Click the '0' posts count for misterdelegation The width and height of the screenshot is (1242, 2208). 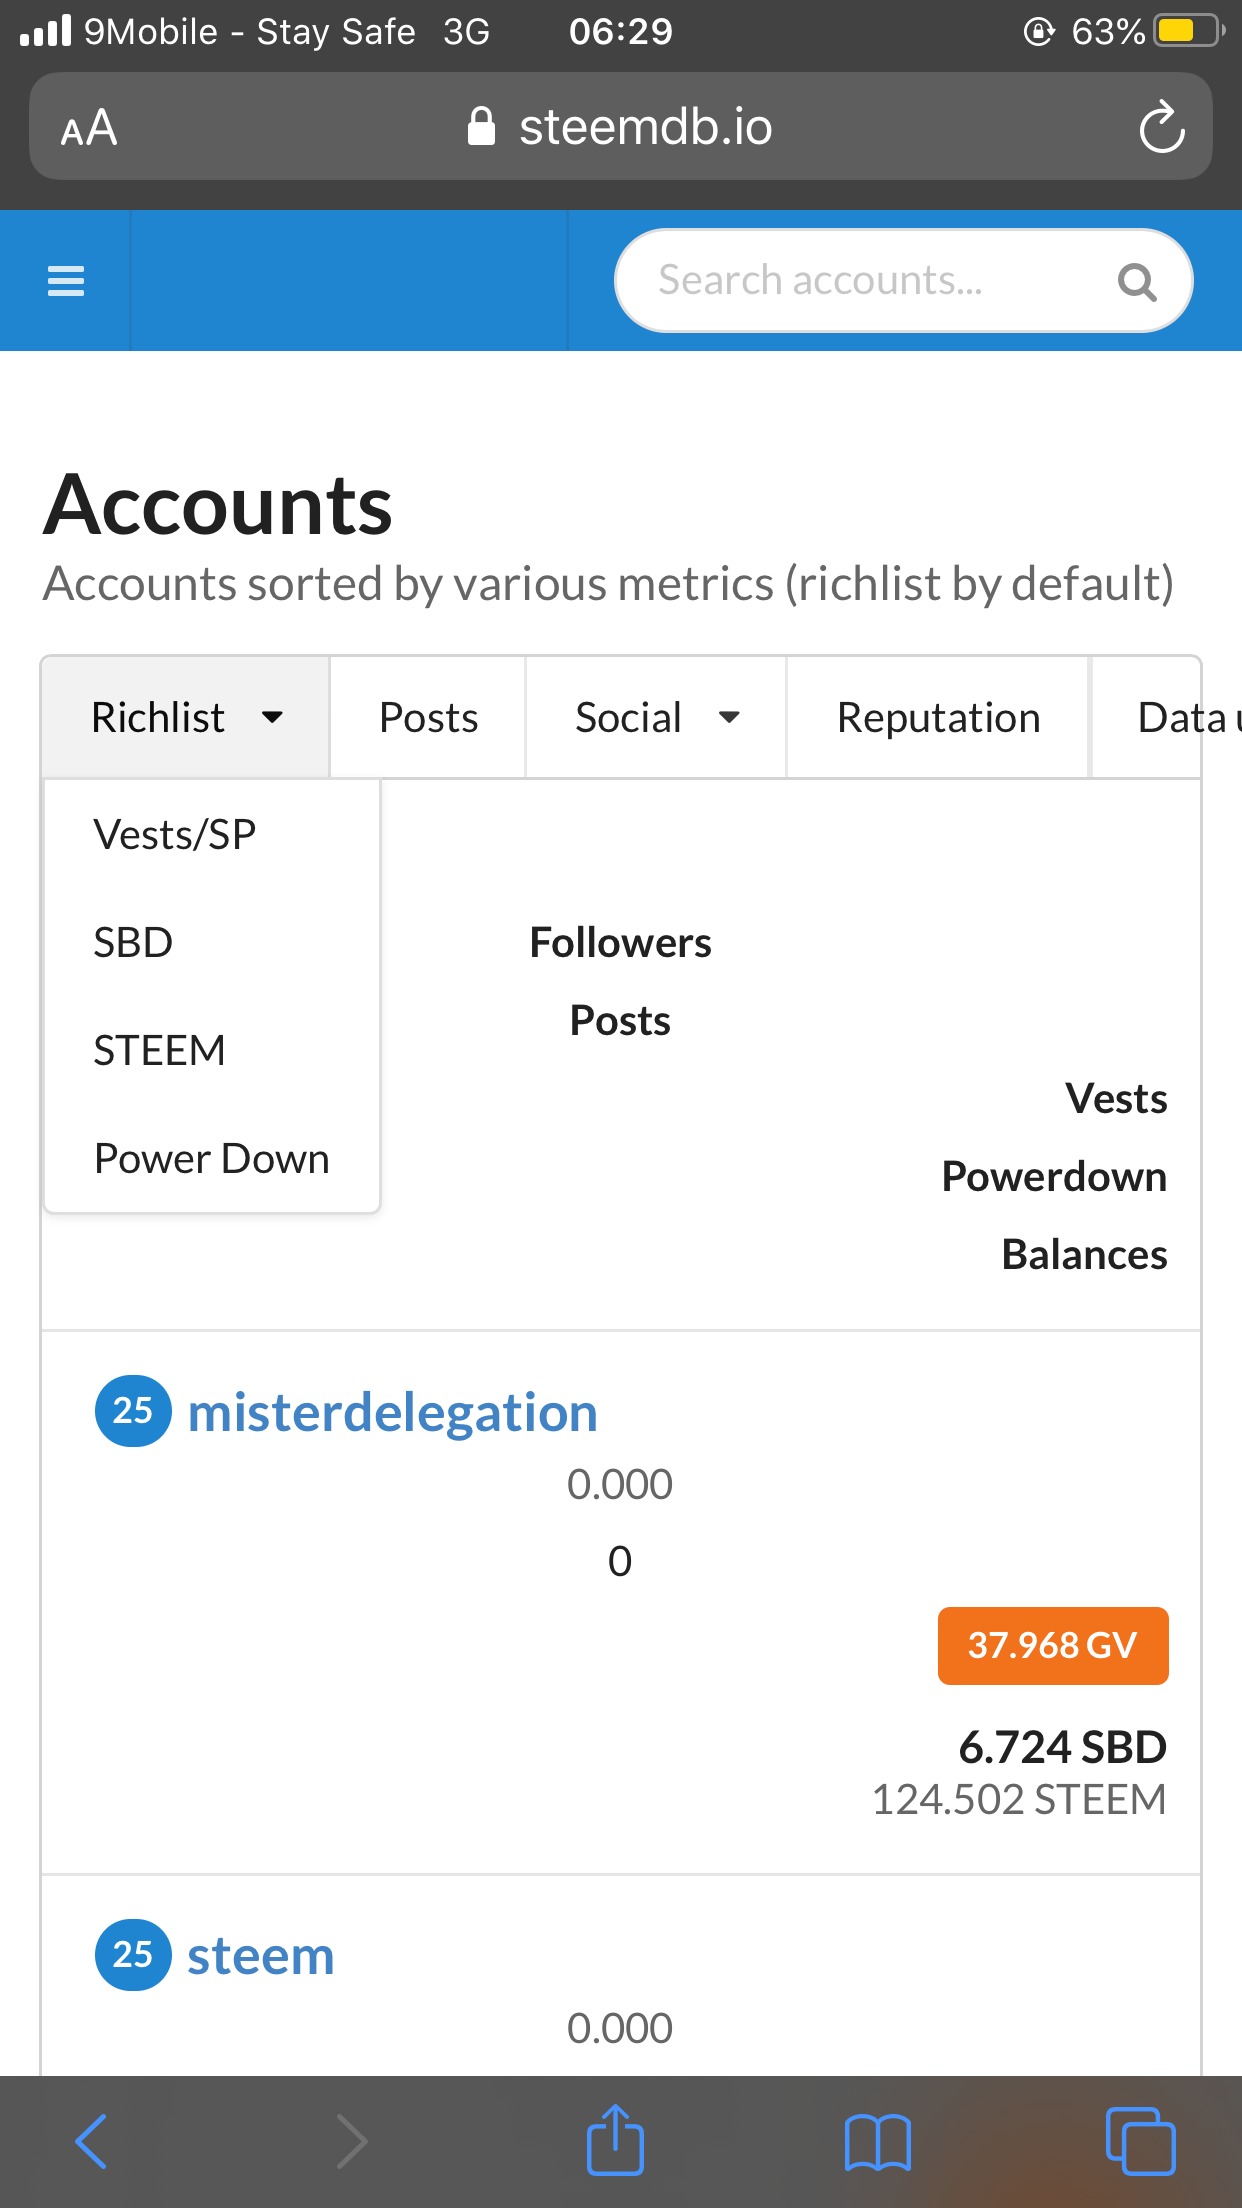[x=620, y=1561]
